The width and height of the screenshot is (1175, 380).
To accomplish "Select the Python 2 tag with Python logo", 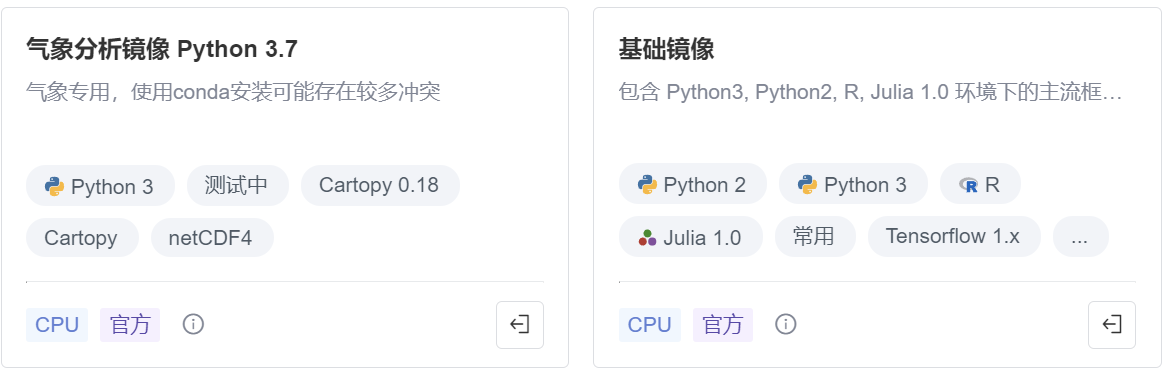I will point(693,184).
